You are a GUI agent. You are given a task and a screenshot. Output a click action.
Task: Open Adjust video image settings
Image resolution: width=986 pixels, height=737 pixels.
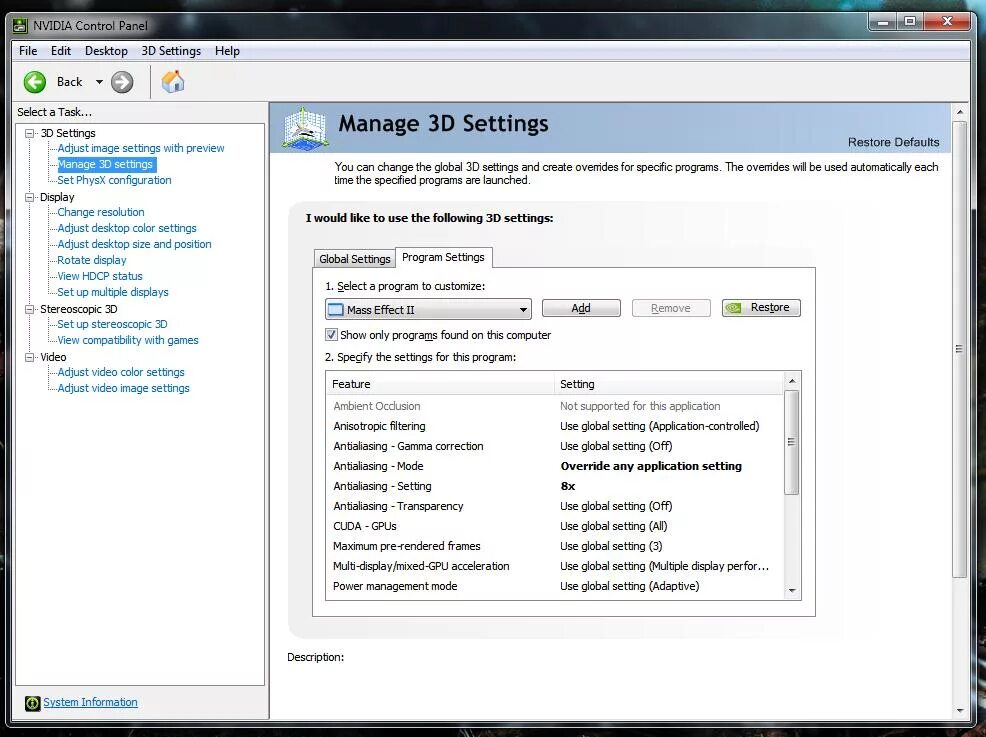point(123,389)
